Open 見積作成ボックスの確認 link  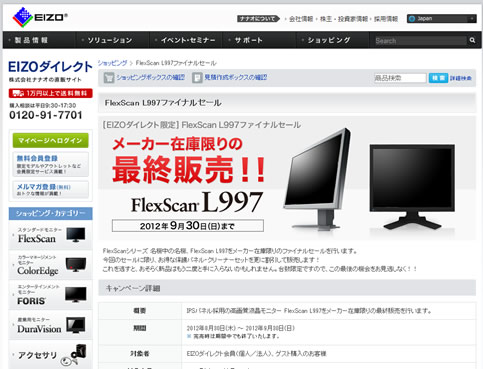point(236,77)
